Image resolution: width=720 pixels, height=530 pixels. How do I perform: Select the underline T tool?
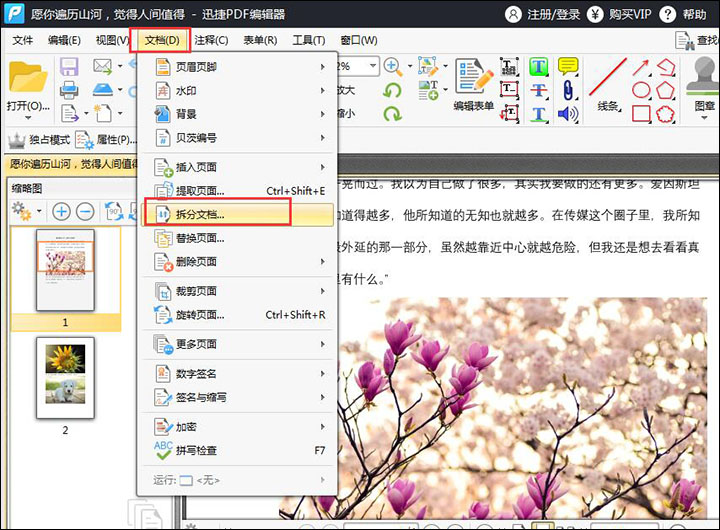point(538,114)
